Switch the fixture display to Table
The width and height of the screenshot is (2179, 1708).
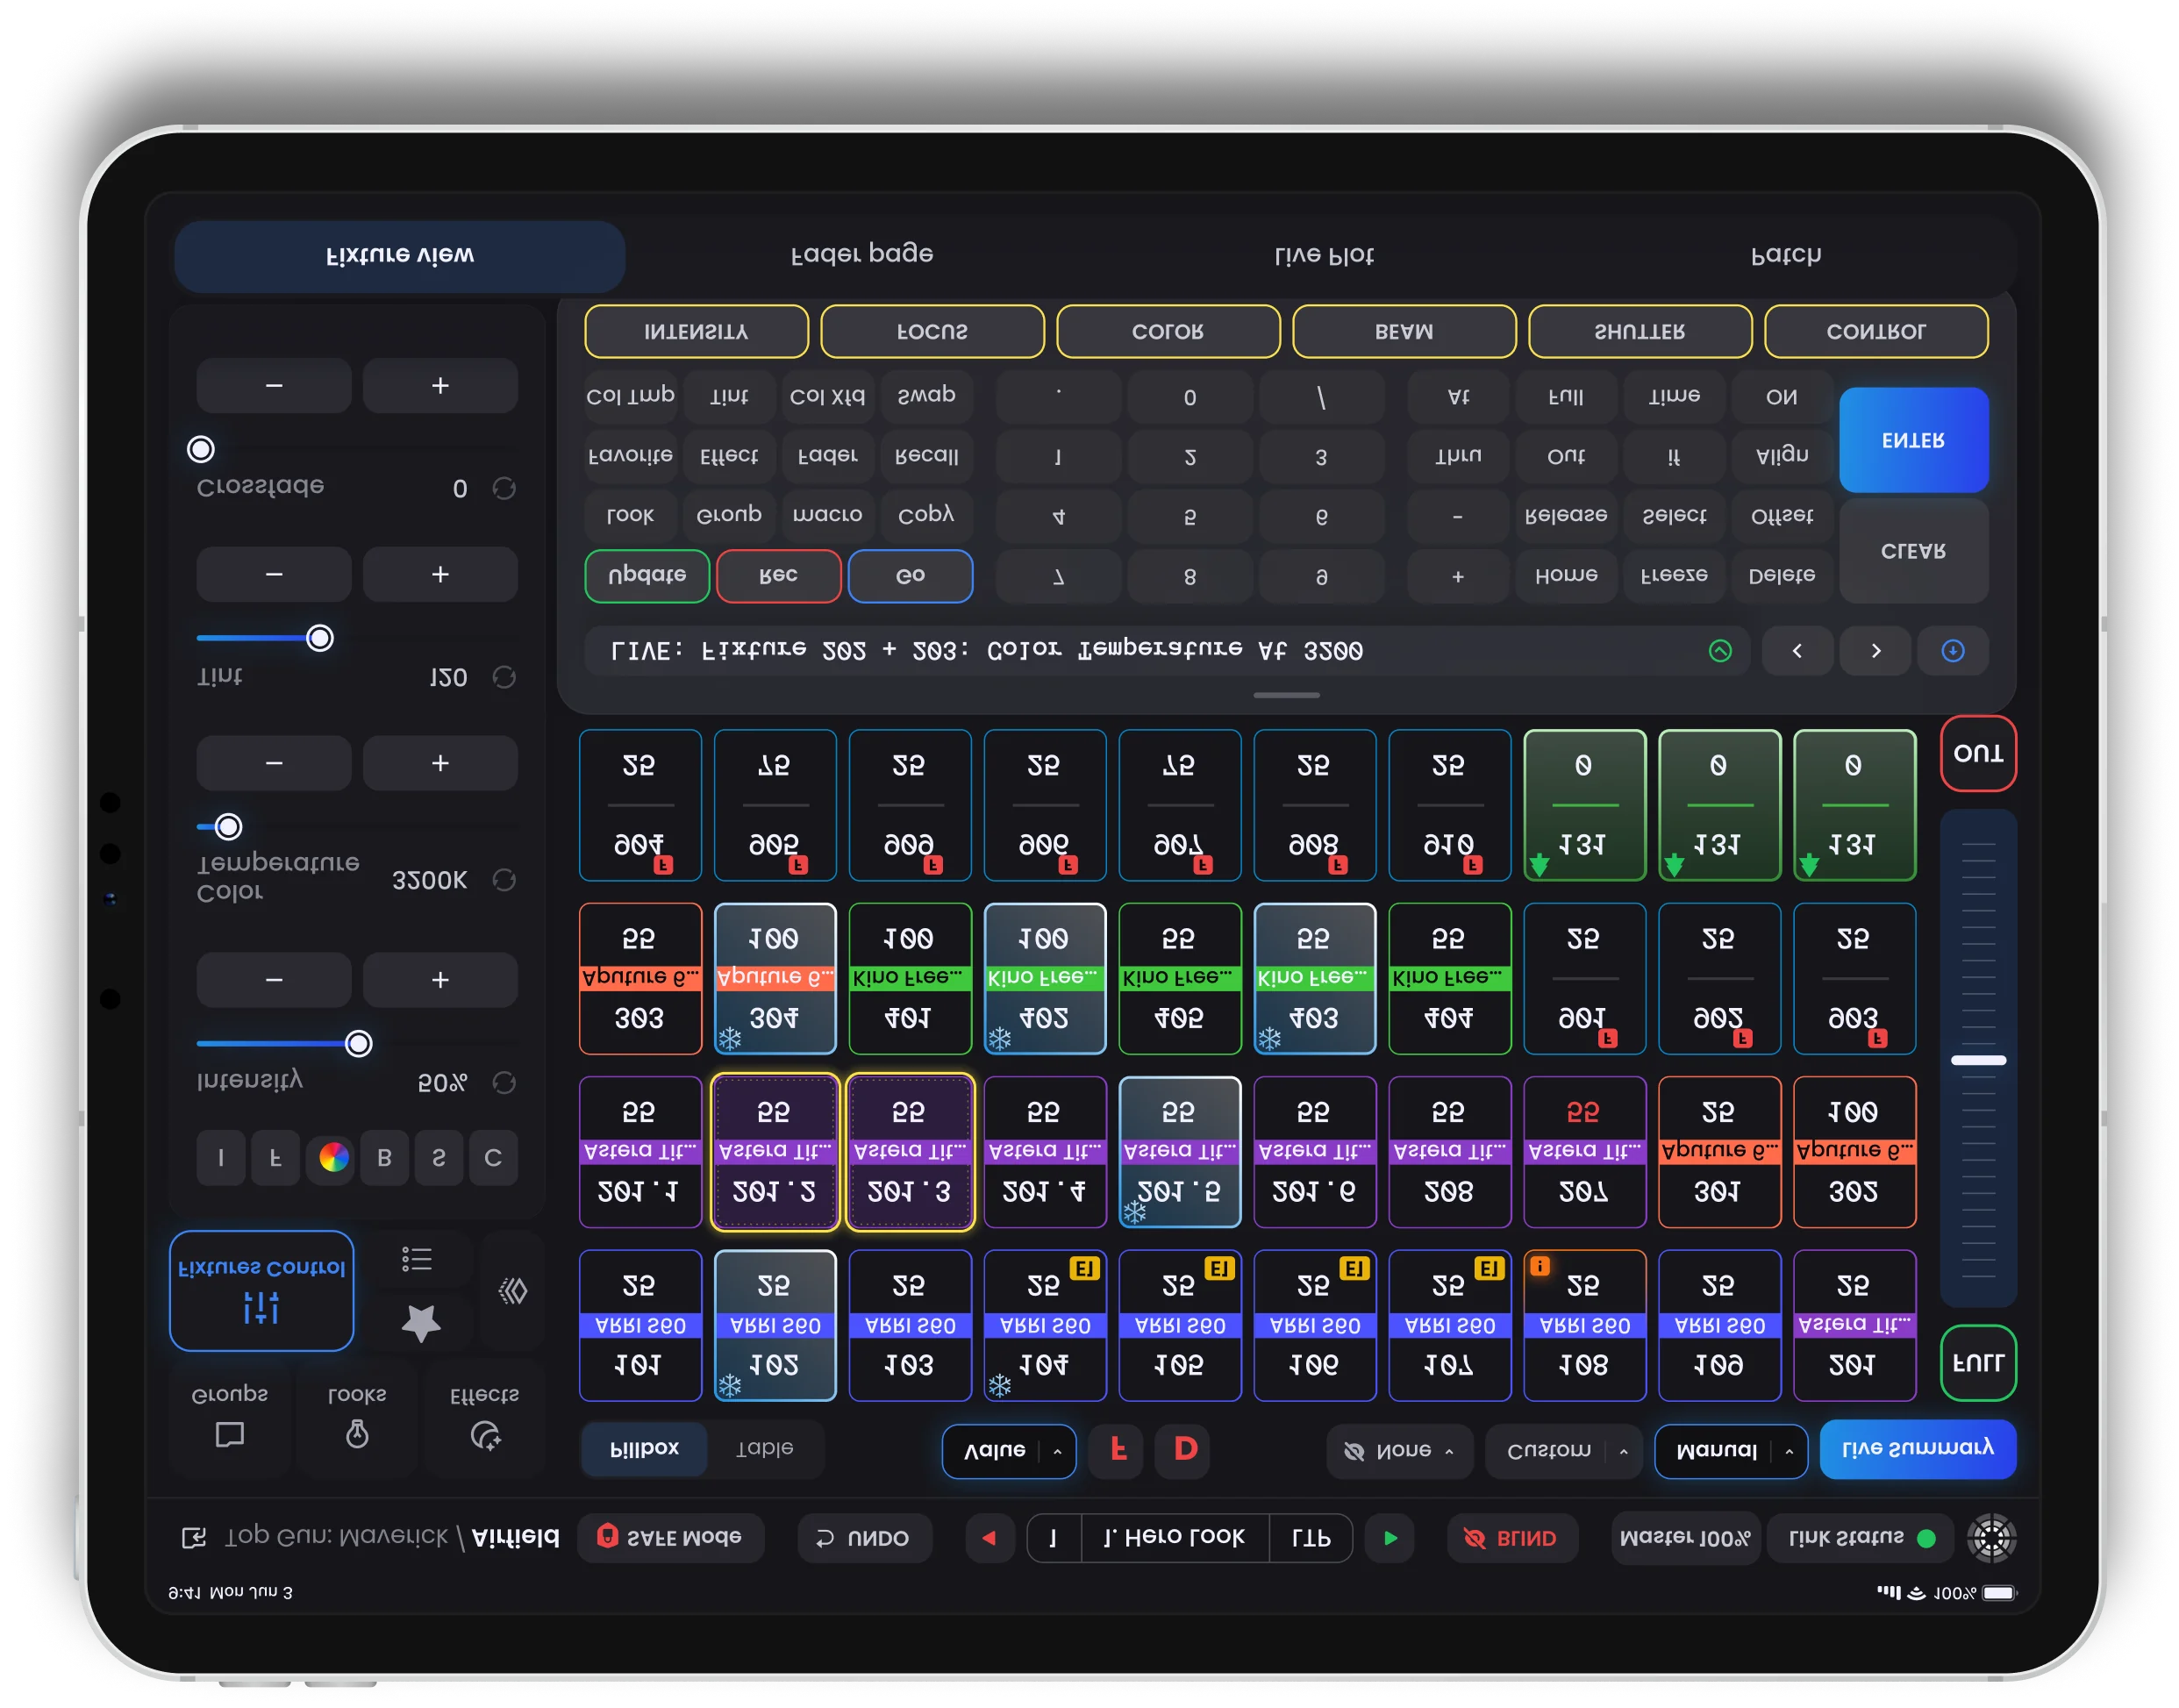(x=765, y=1449)
